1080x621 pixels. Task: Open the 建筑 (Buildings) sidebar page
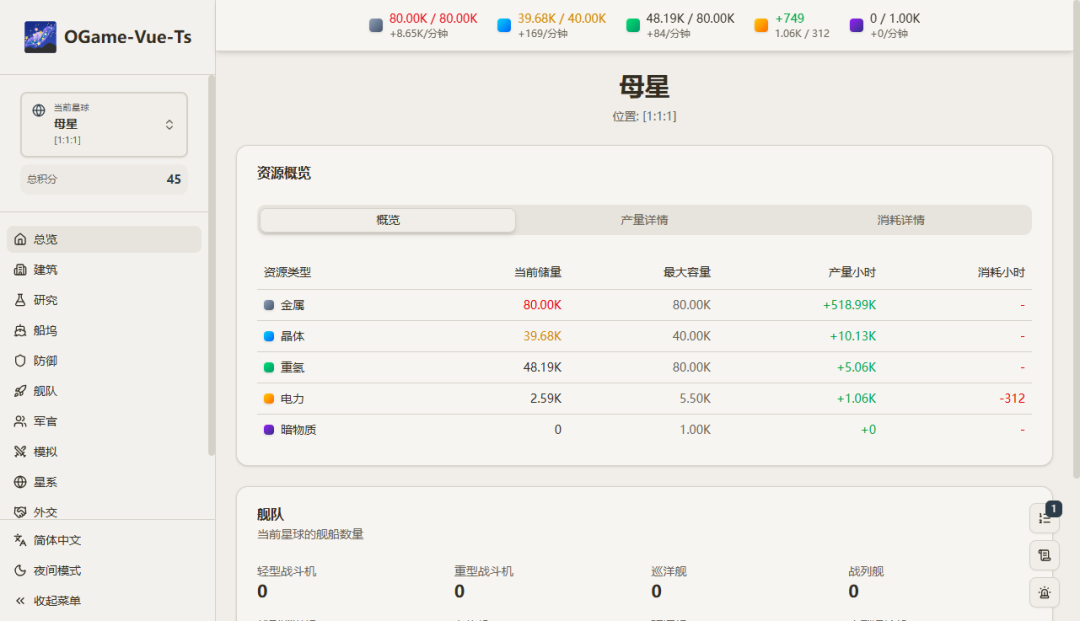pos(45,270)
